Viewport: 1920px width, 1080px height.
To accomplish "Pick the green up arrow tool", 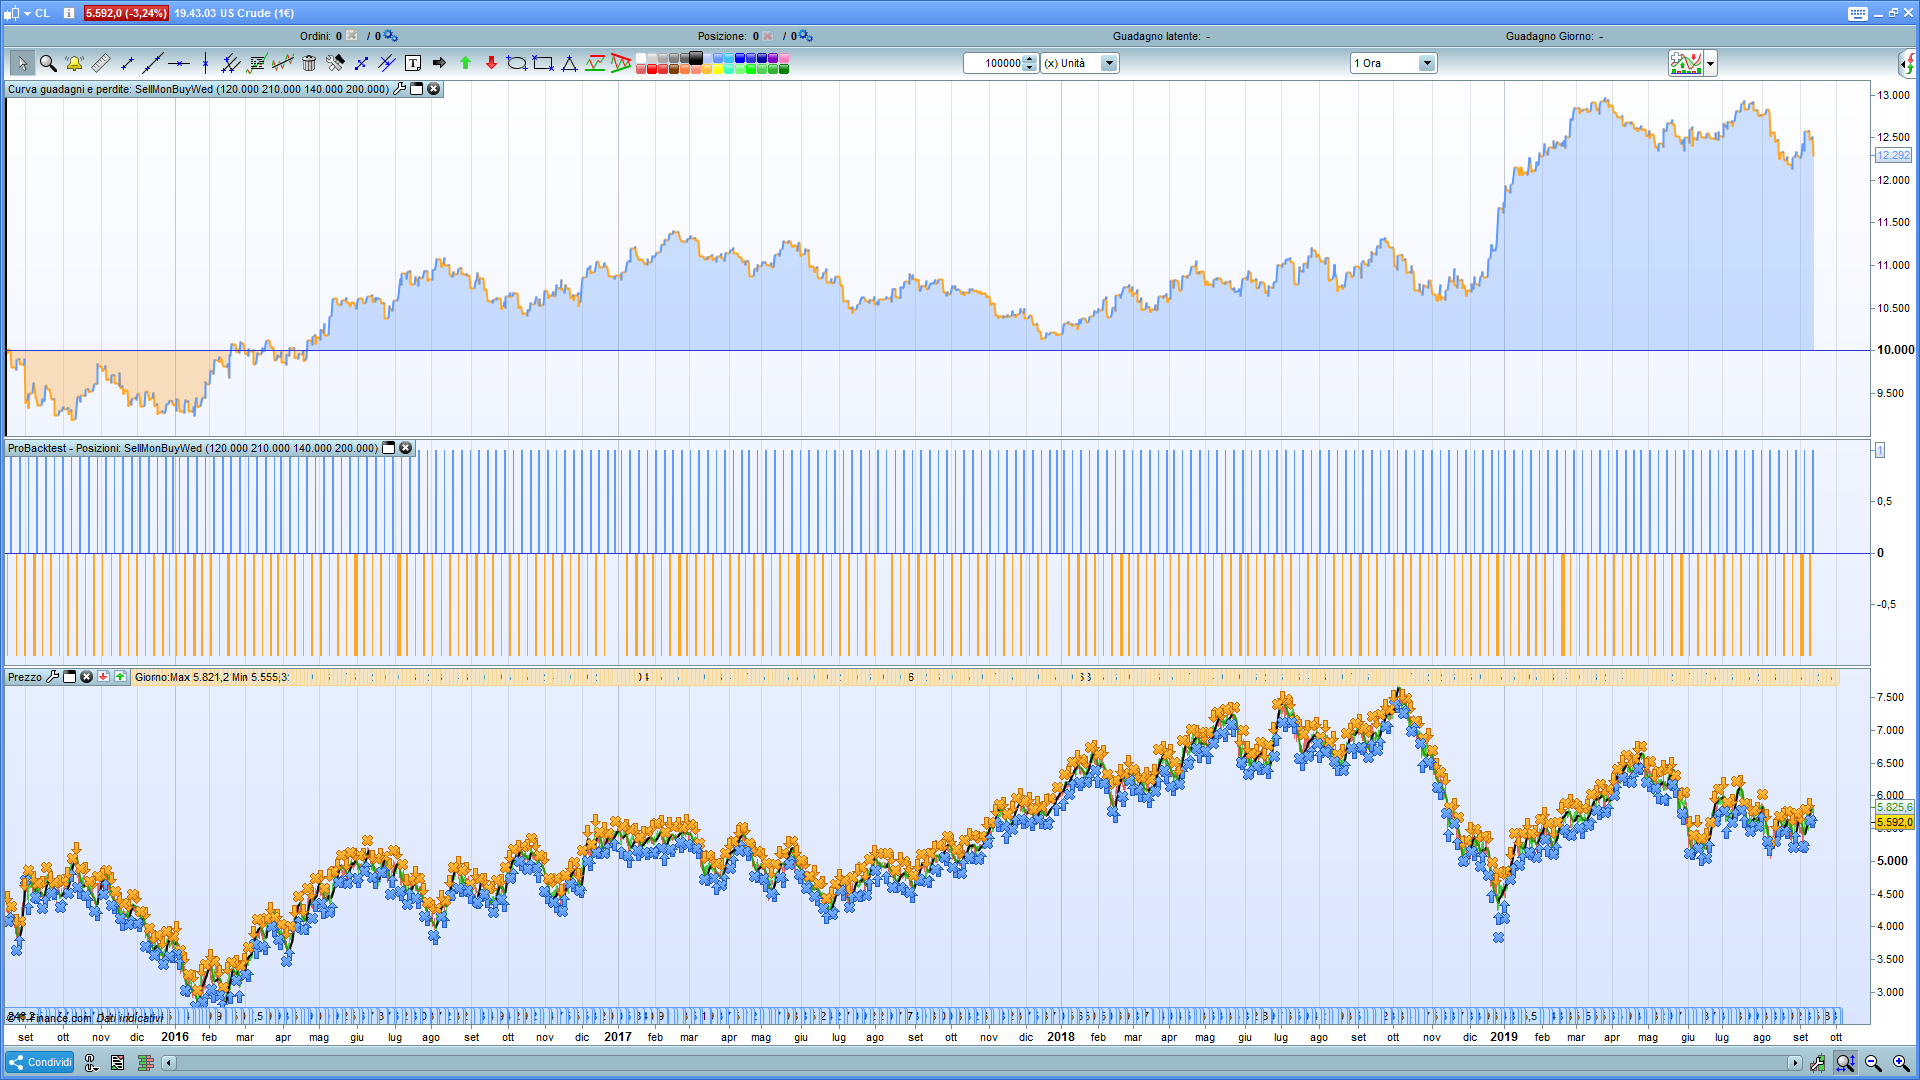I will click(x=465, y=63).
